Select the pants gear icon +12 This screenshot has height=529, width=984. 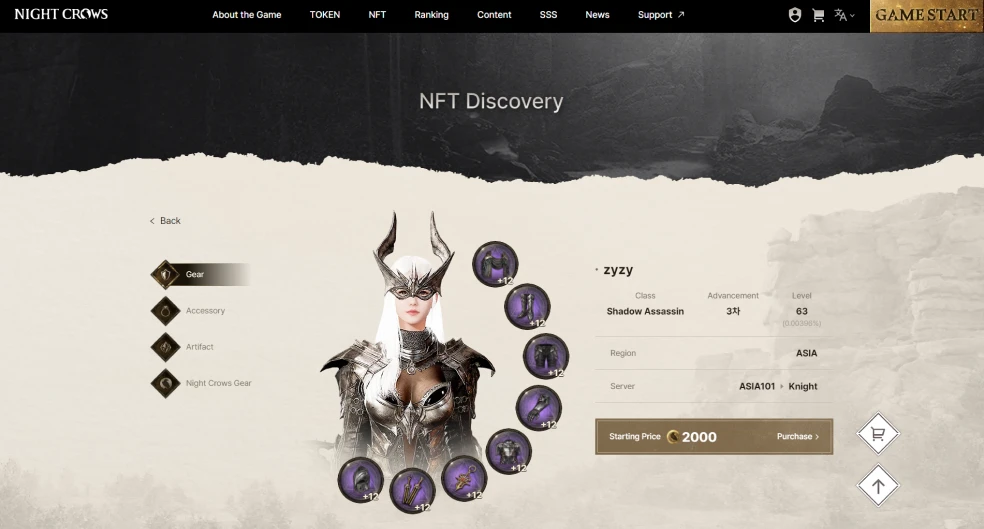click(x=546, y=356)
